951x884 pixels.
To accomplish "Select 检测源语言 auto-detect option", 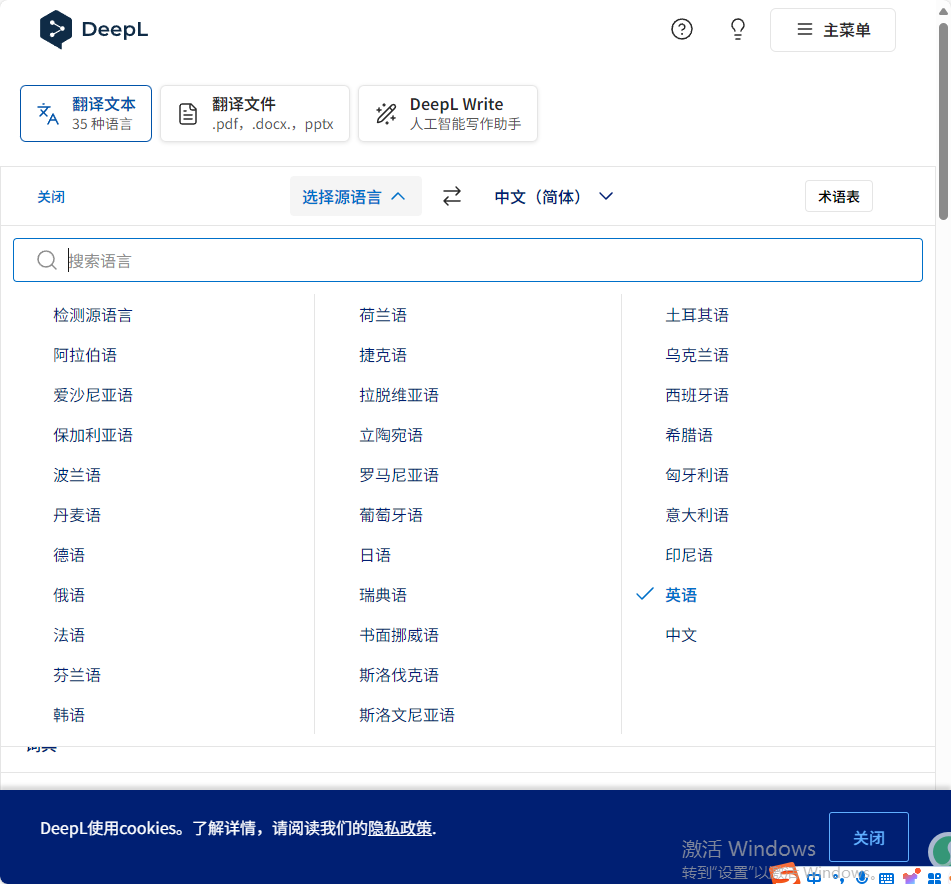I will 93,315.
